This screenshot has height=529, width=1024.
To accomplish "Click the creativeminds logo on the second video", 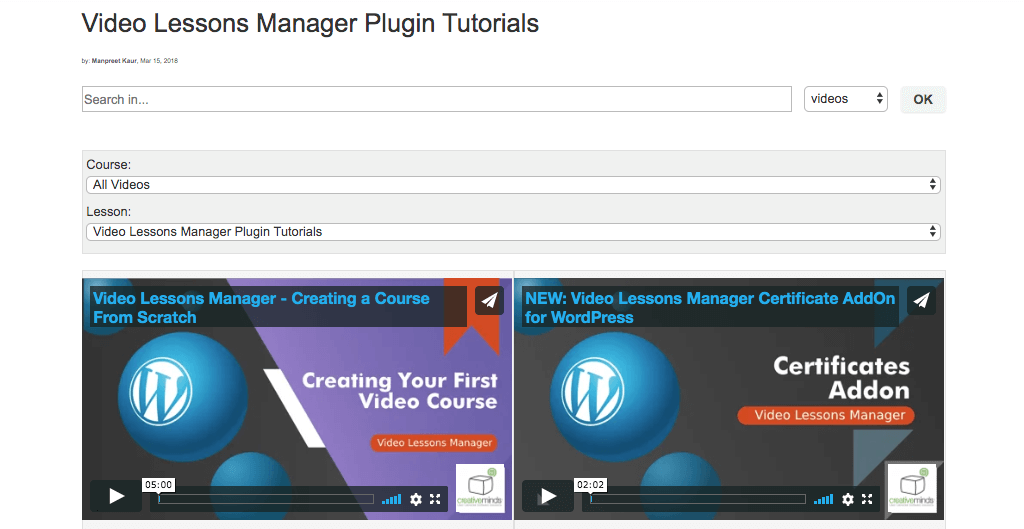I will click(912, 488).
